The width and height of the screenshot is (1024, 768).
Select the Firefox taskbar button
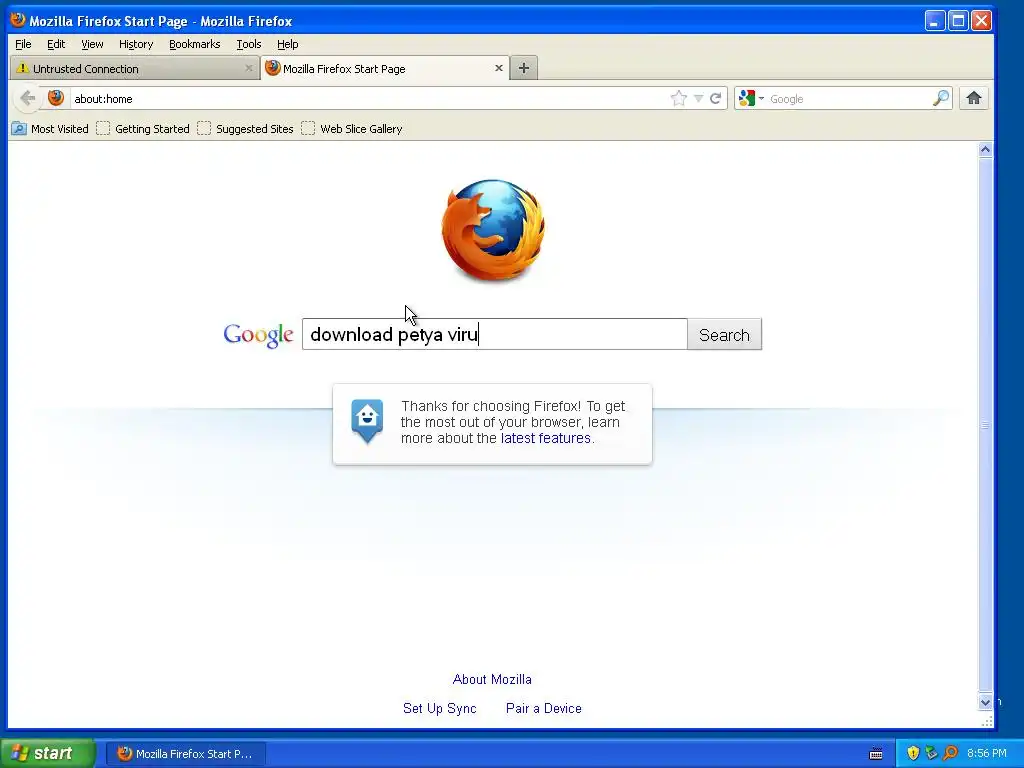click(x=186, y=754)
